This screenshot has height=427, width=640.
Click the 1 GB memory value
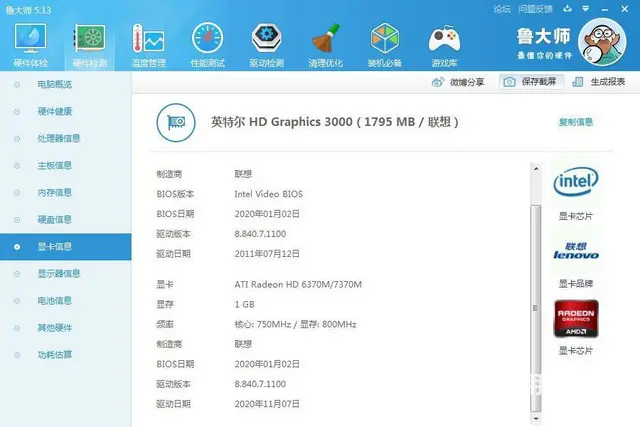click(x=244, y=305)
